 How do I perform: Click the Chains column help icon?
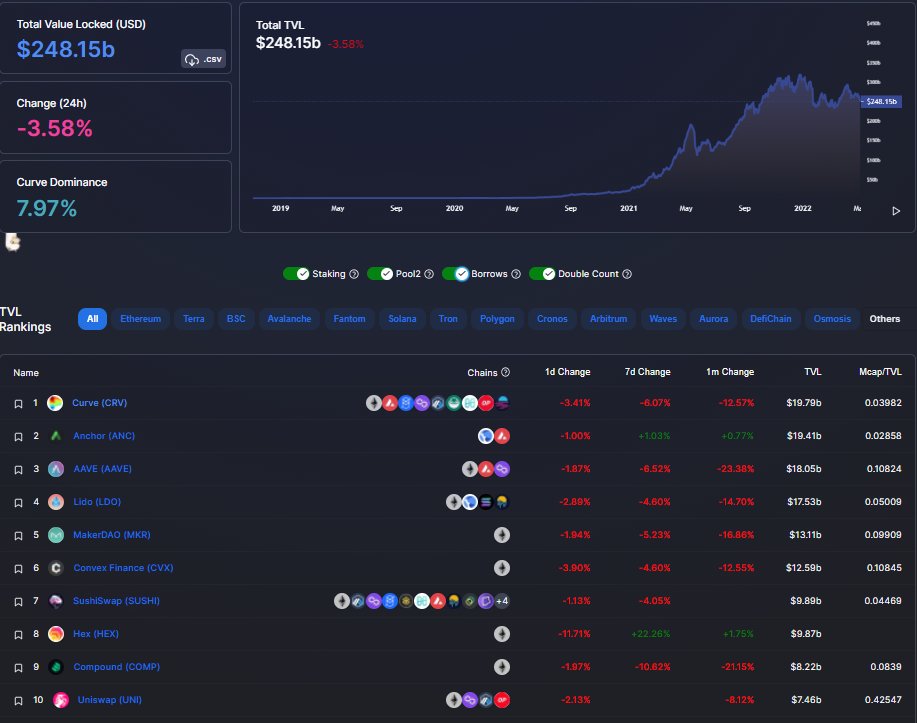(505, 372)
